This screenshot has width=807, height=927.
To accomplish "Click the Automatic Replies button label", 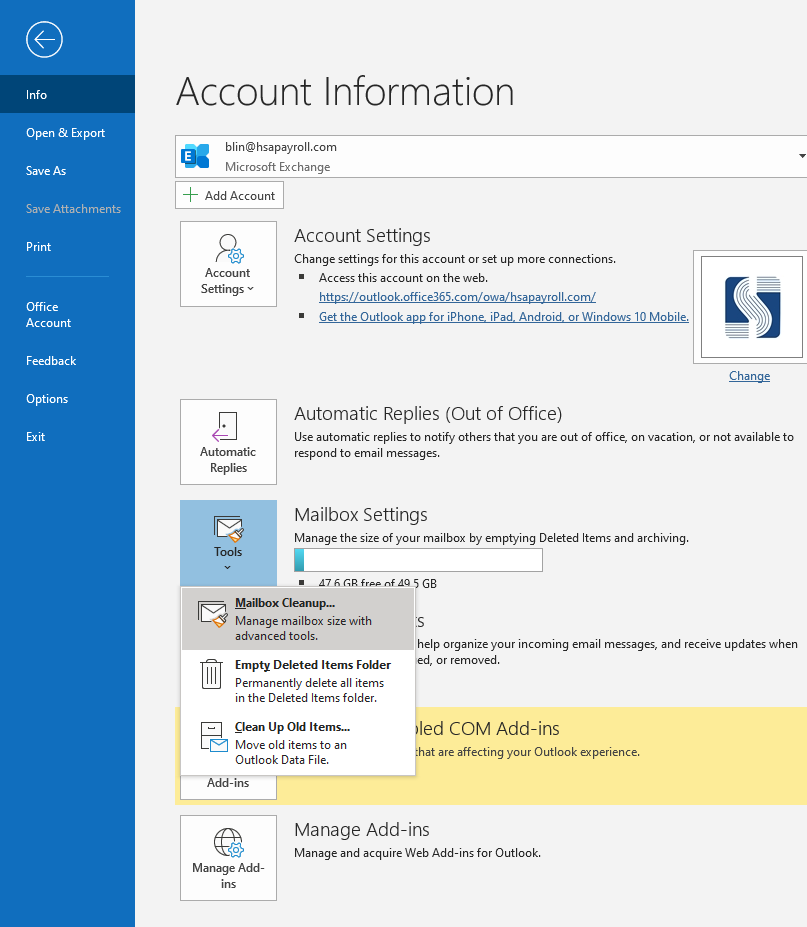I will [228, 459].
